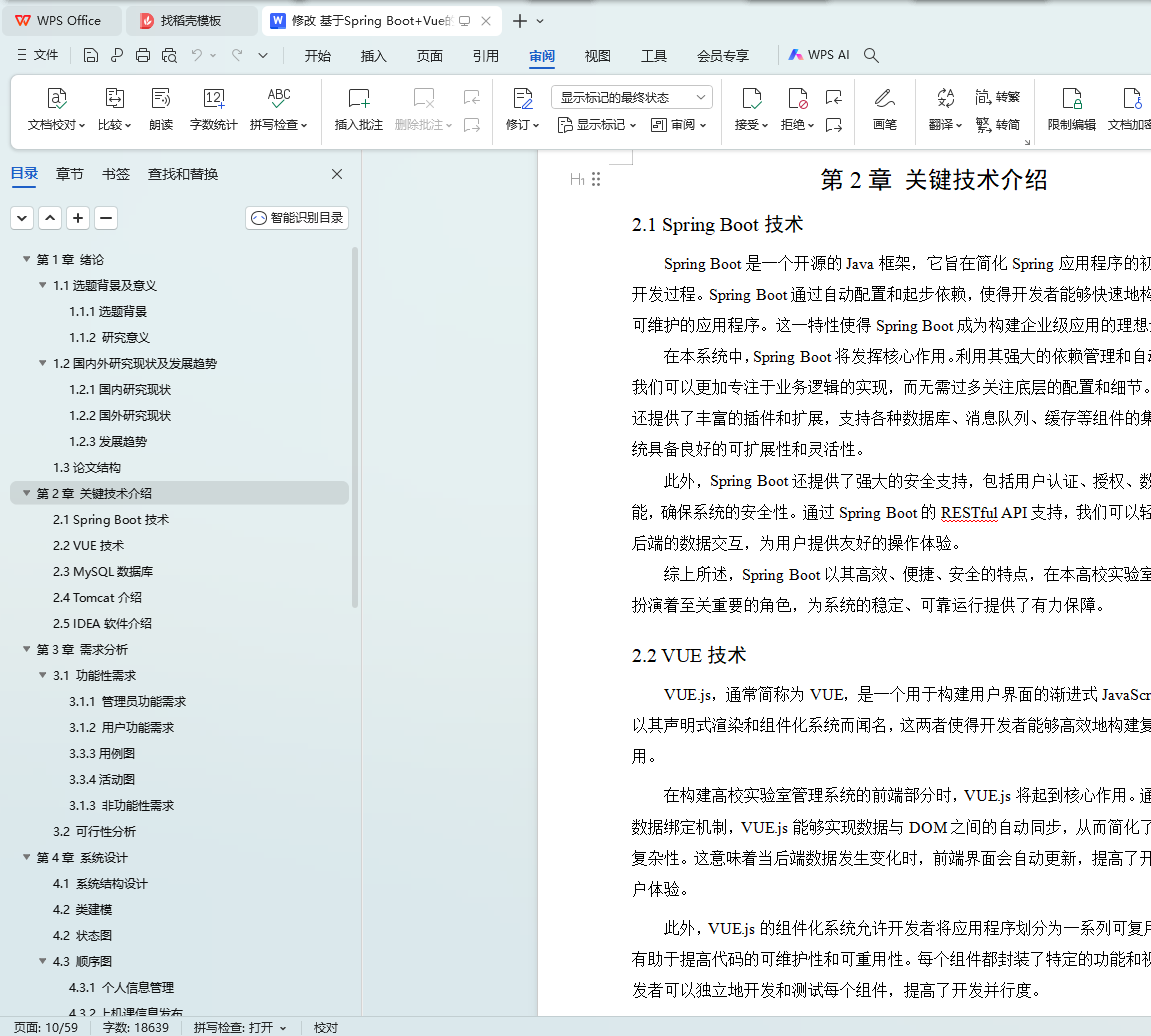Jump to 3.2 可行性分析 in outline

[94, 831]
